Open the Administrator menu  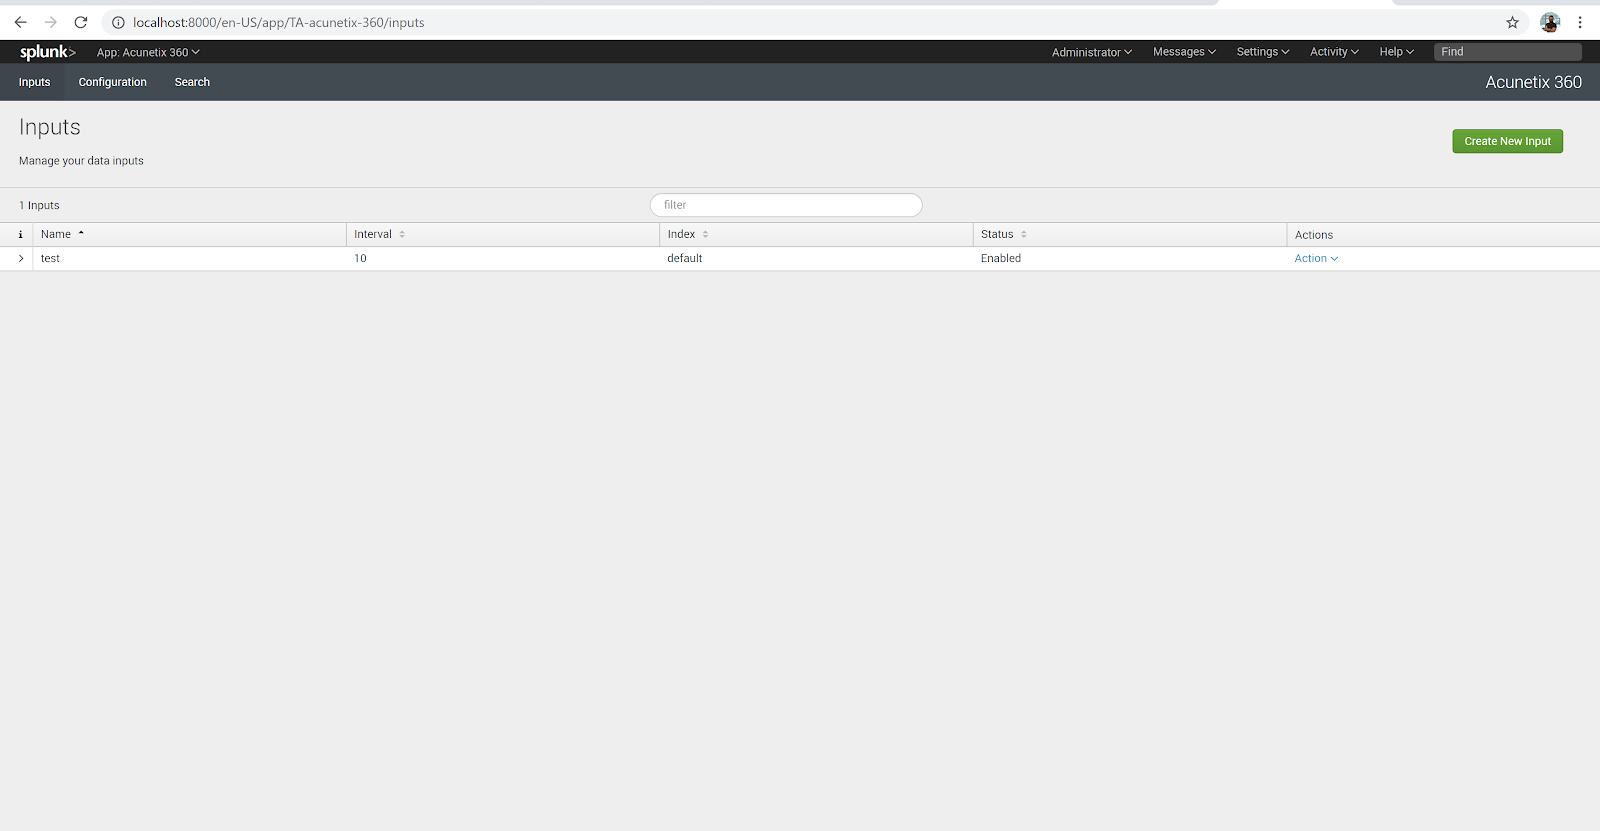point(1092,52)
